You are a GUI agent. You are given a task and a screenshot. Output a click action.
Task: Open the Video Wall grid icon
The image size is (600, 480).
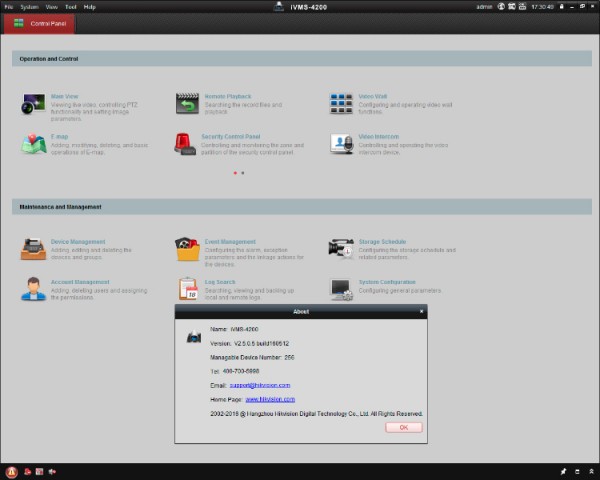[341, 104]
